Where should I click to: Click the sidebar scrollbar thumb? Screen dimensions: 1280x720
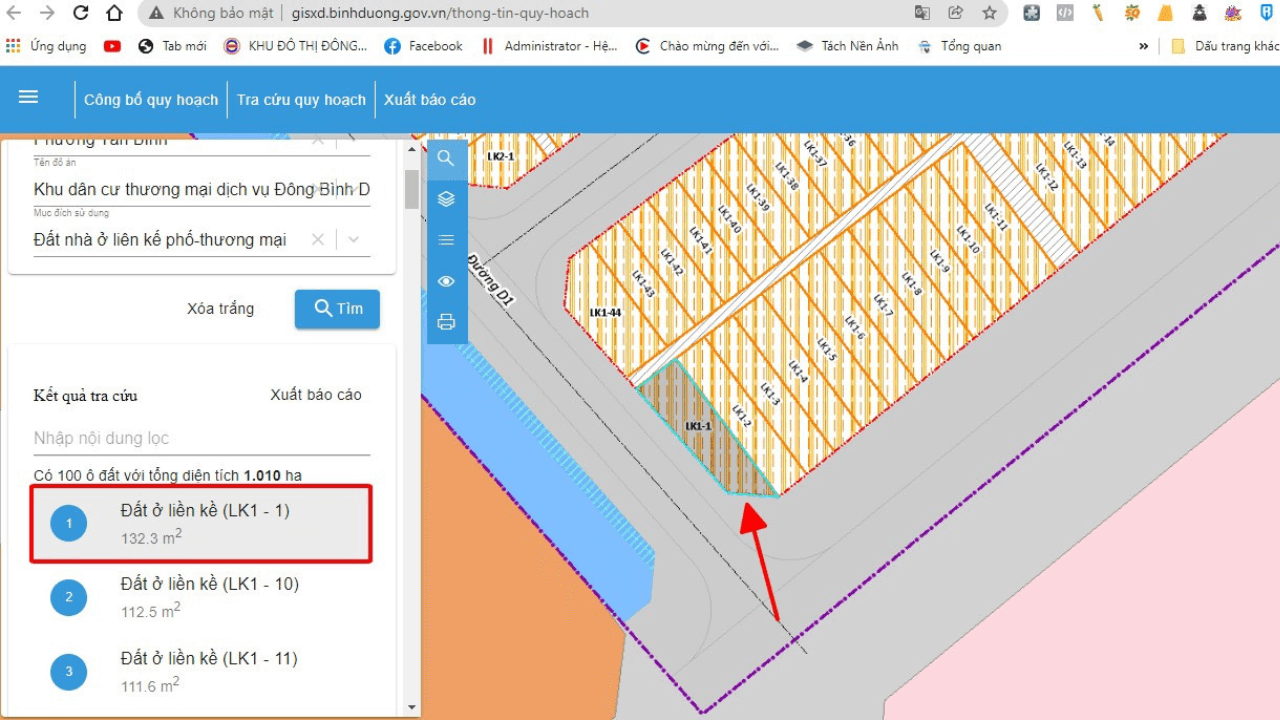[x=412, y=188]
